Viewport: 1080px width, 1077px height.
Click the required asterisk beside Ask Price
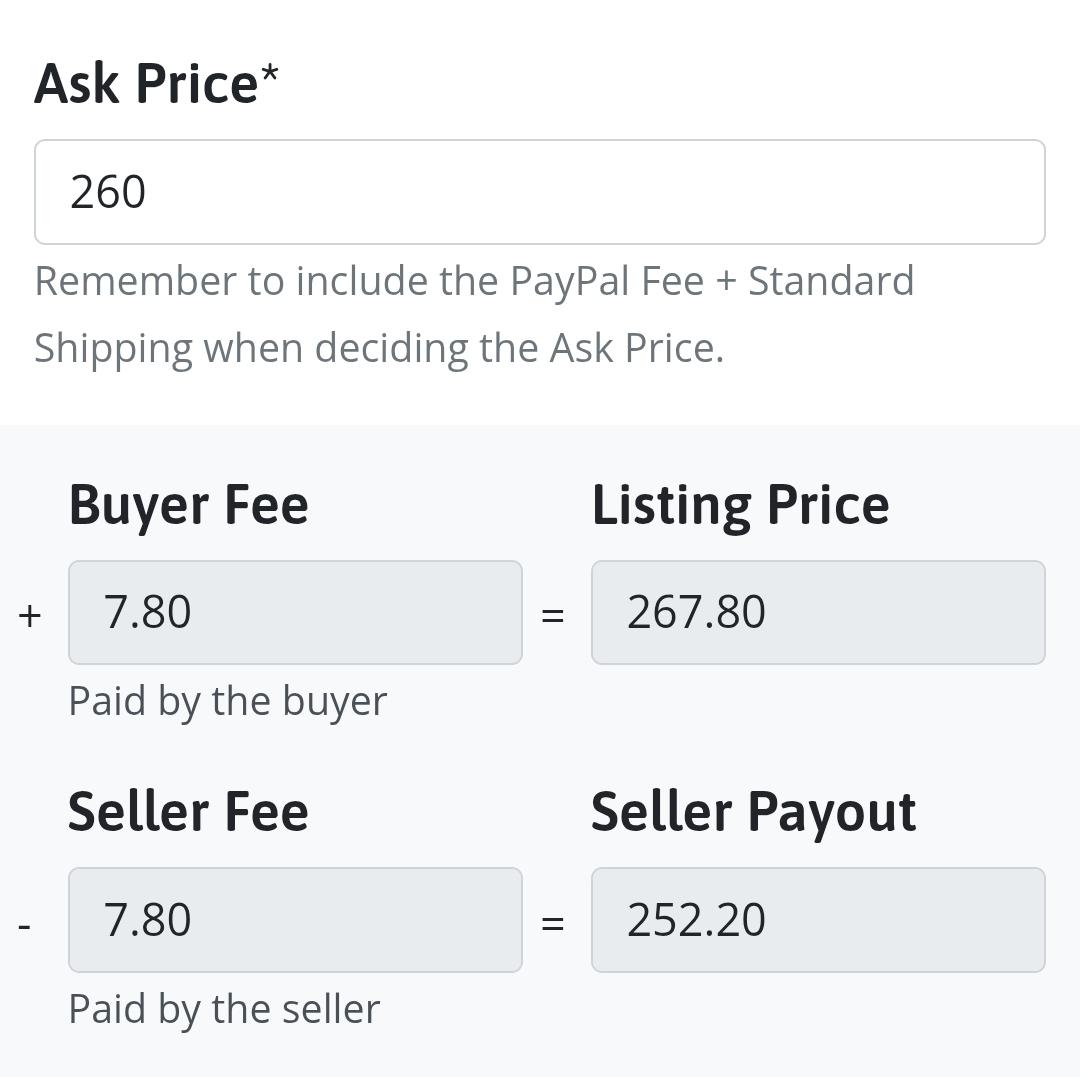270,74
